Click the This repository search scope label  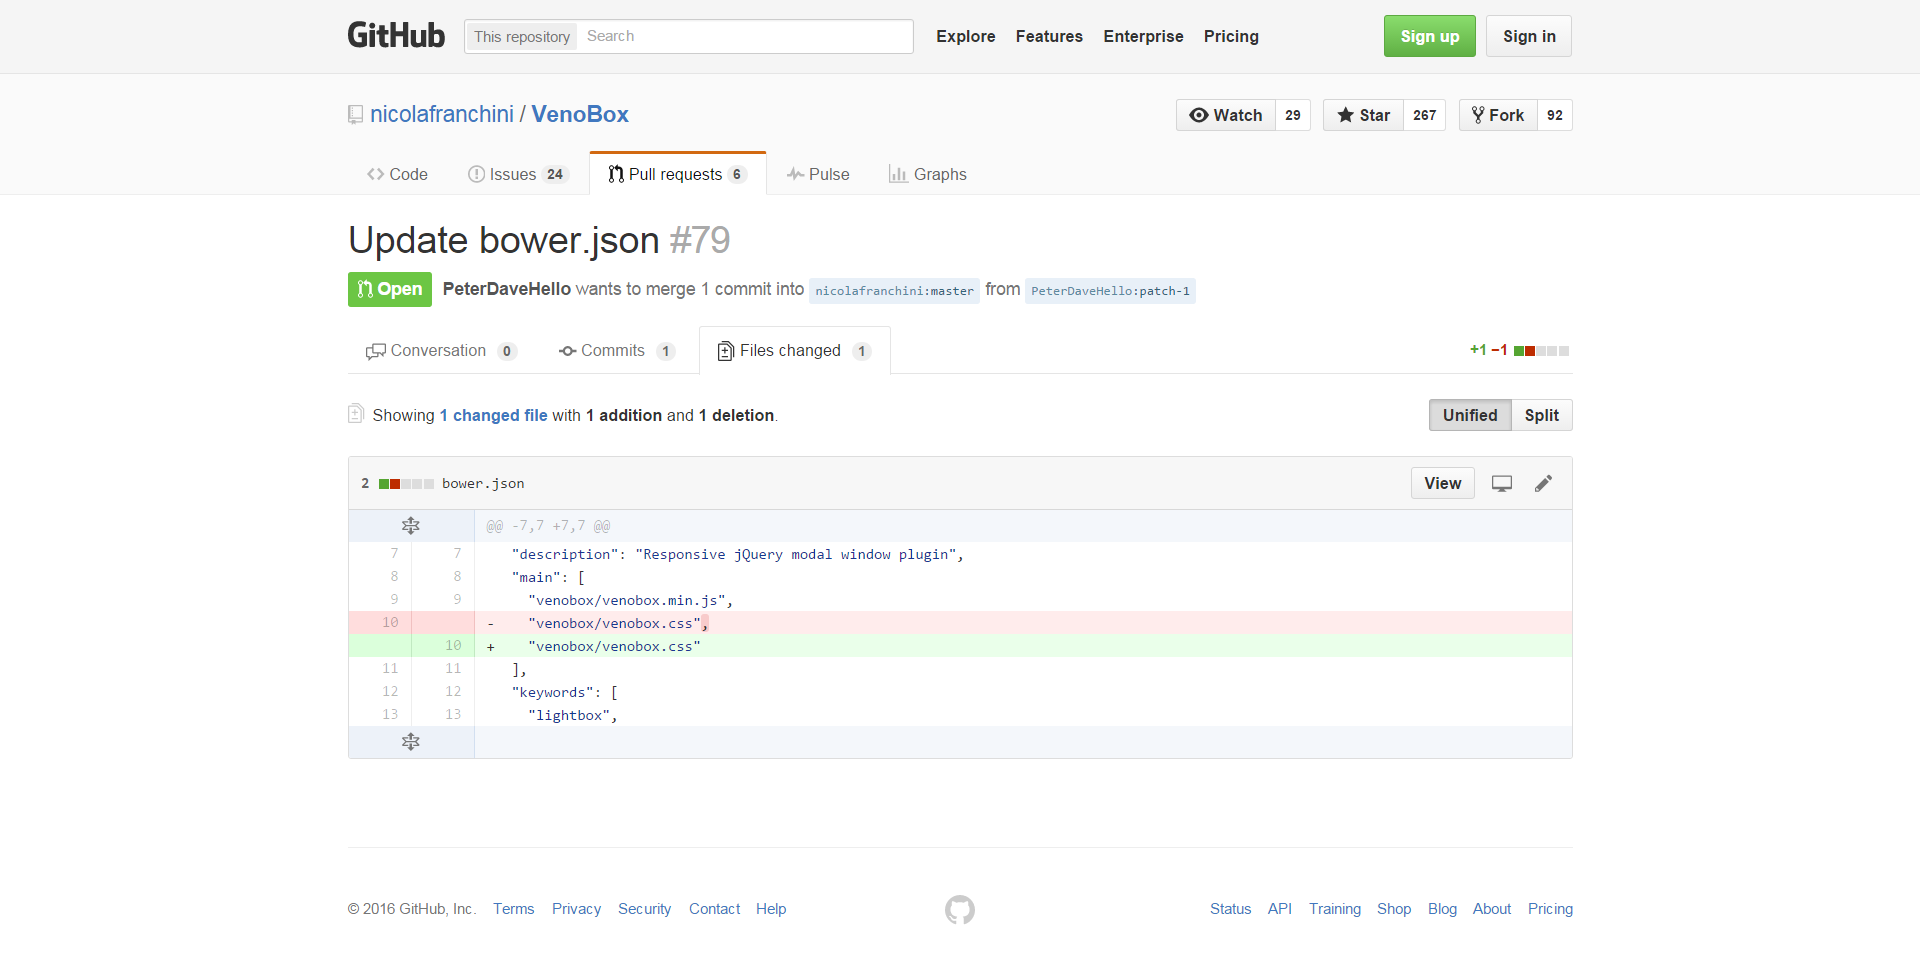tap(522, 37)
